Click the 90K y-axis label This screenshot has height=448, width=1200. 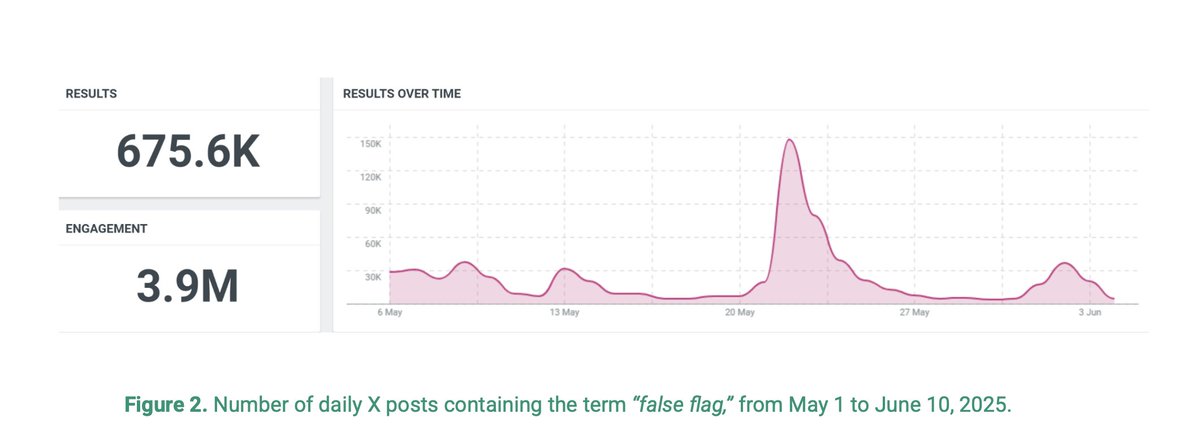coord(372,210)
